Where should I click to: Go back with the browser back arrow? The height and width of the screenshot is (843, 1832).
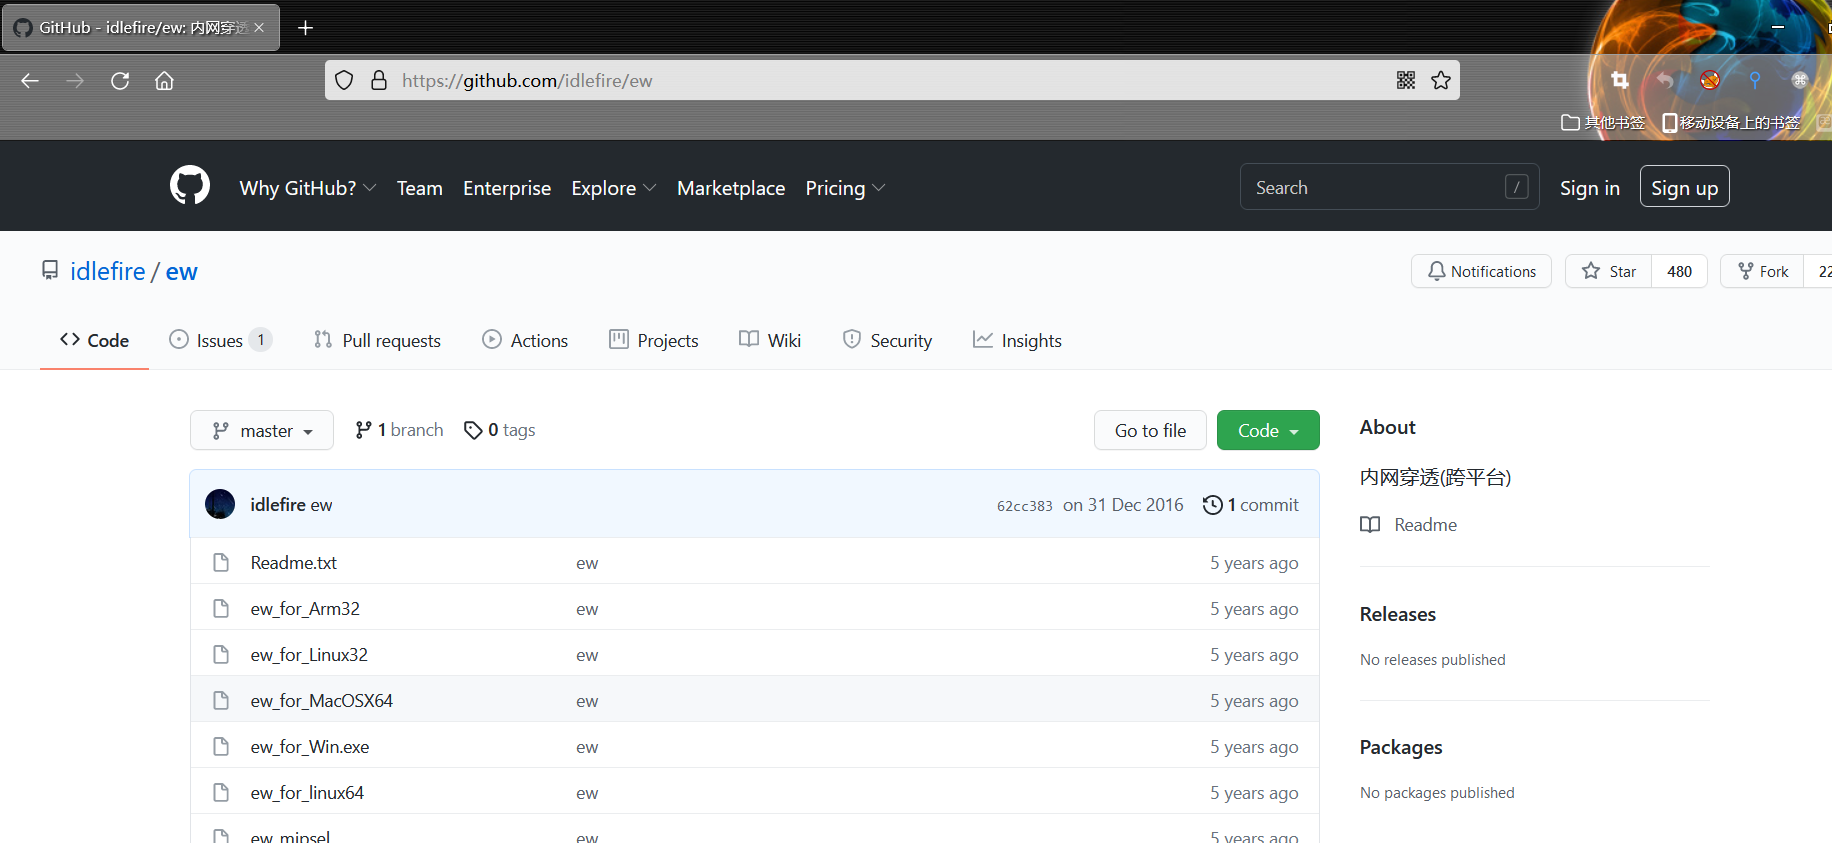click(30, 81)
